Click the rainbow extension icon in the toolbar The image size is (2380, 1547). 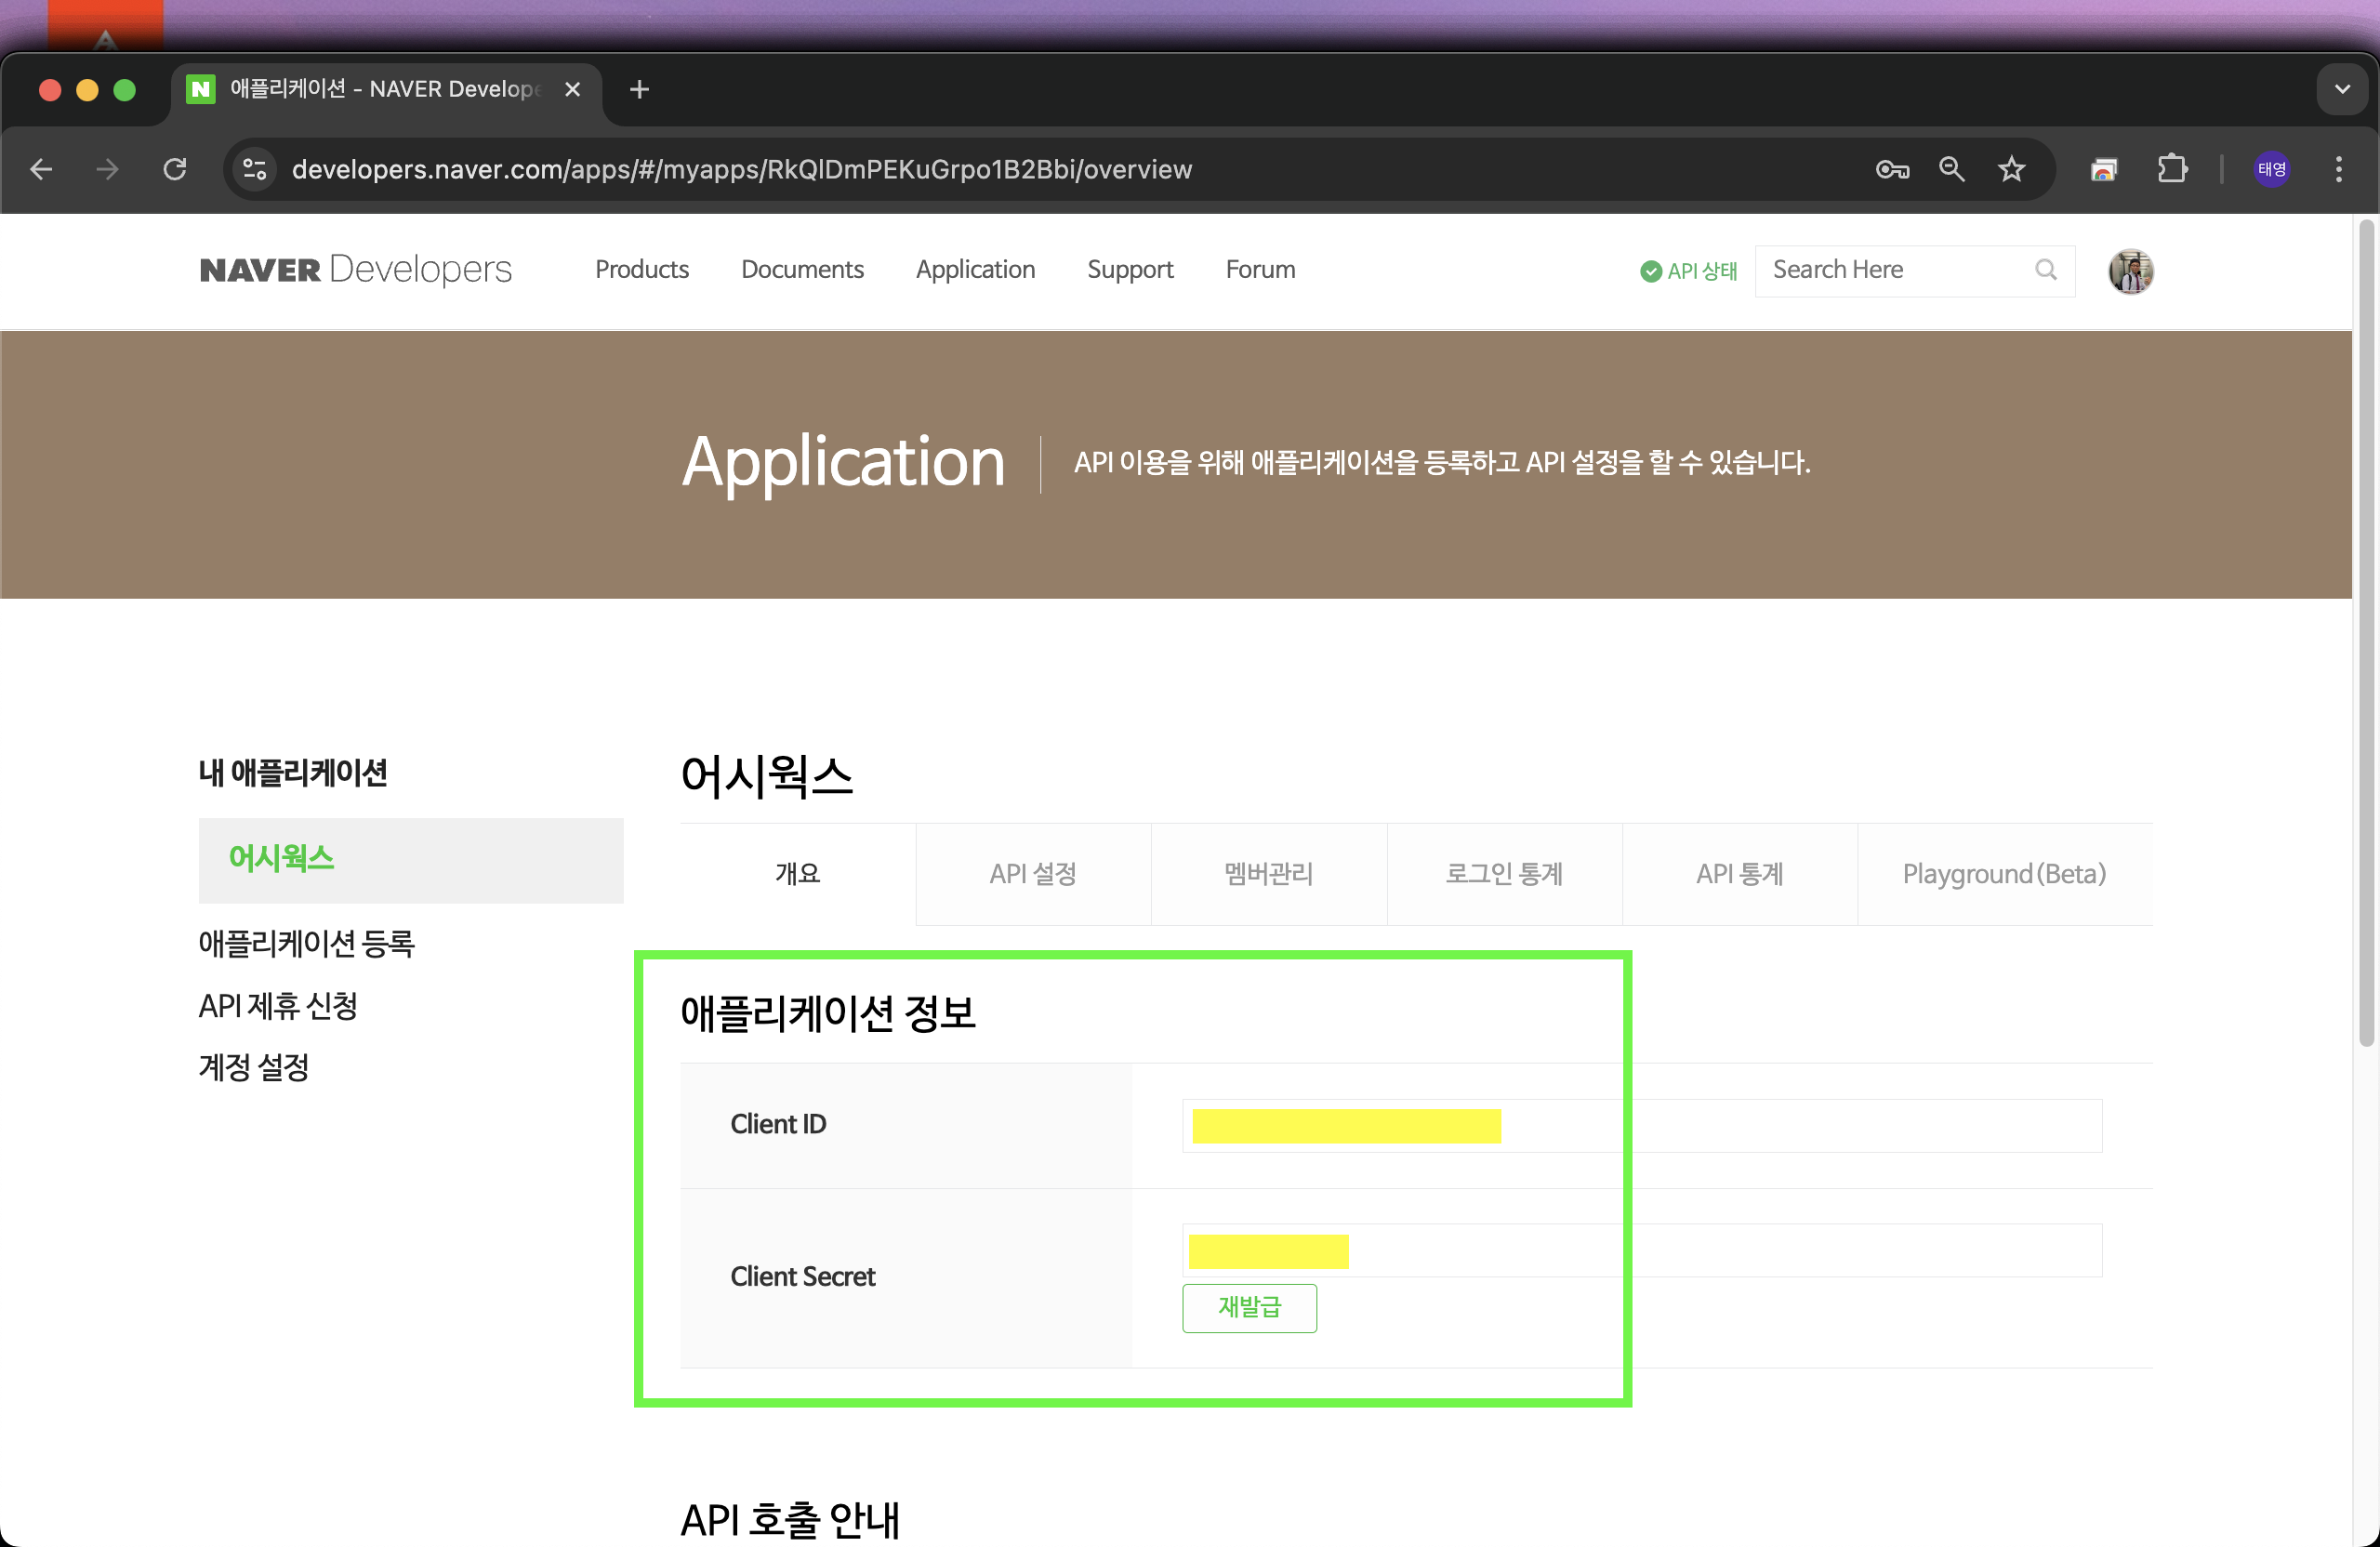(x=2104, y=169)
